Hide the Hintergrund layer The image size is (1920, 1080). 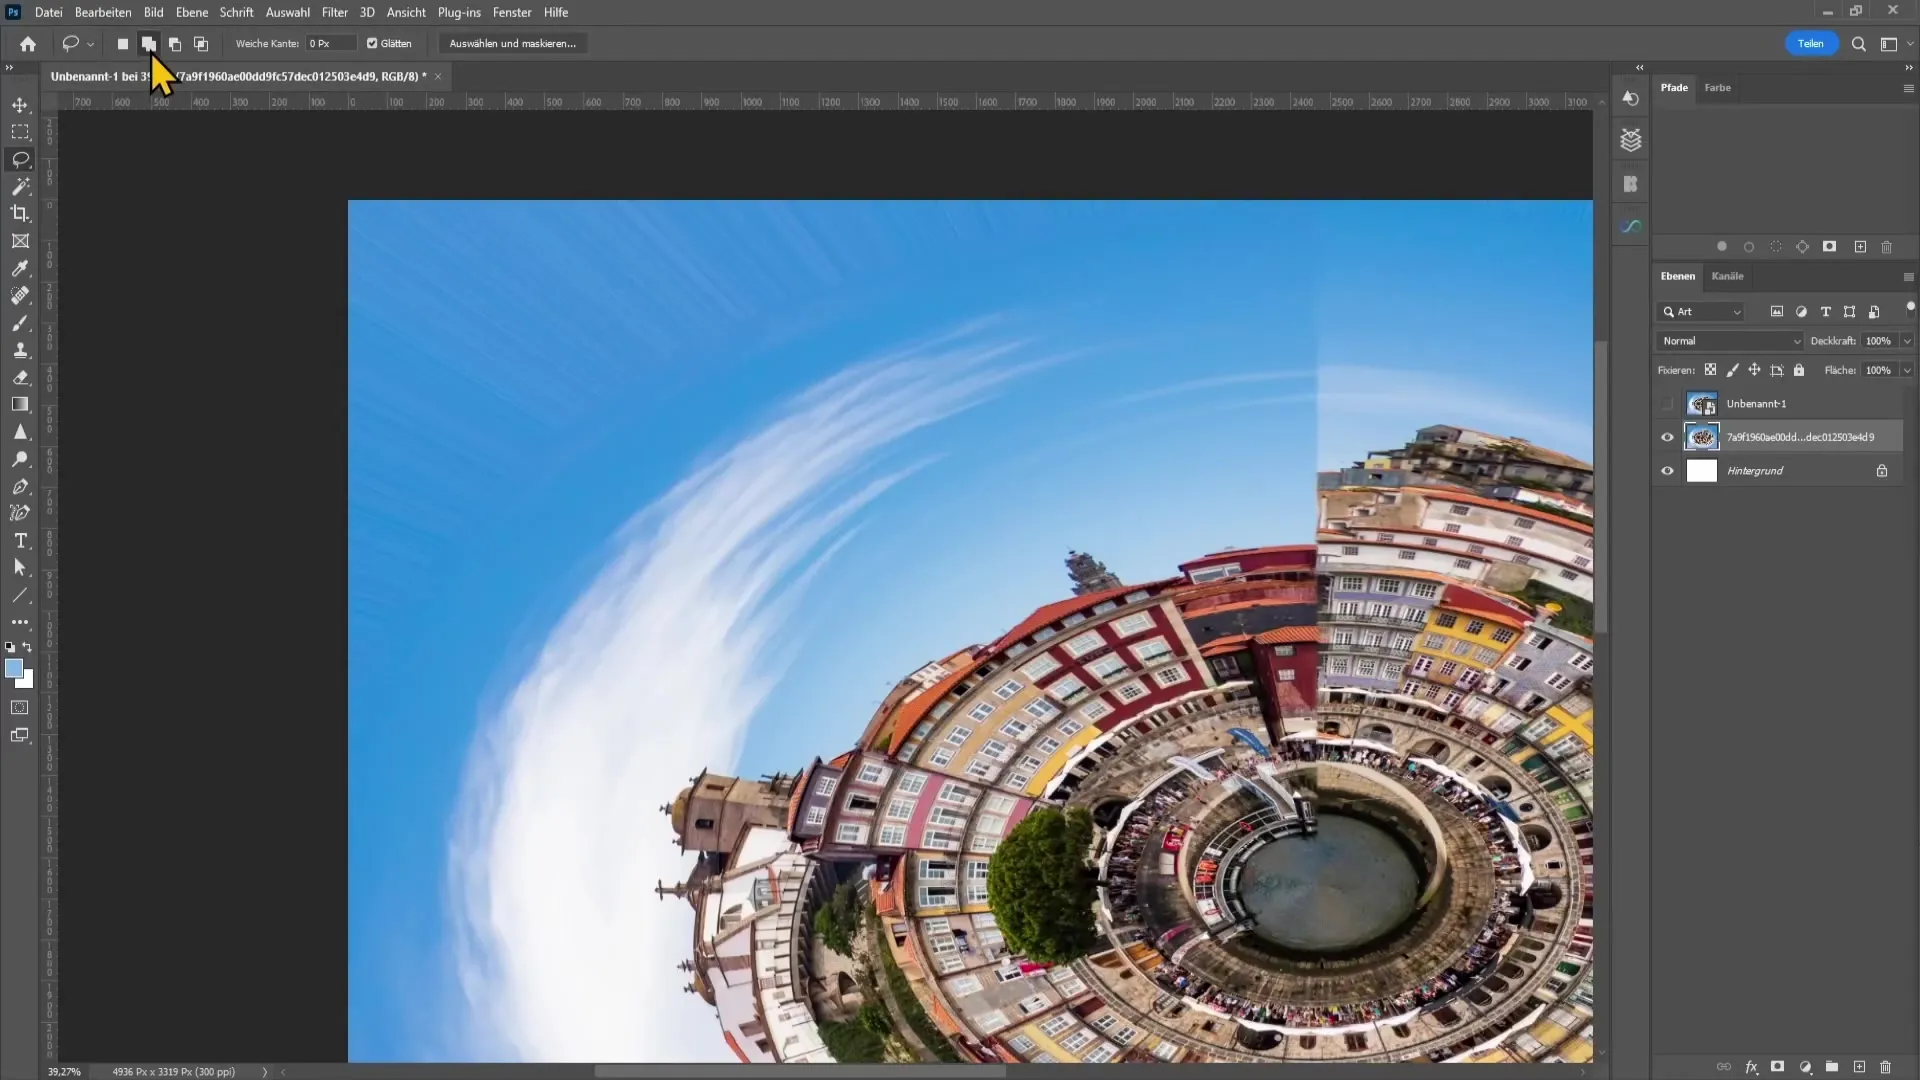tap(1667, 471)
